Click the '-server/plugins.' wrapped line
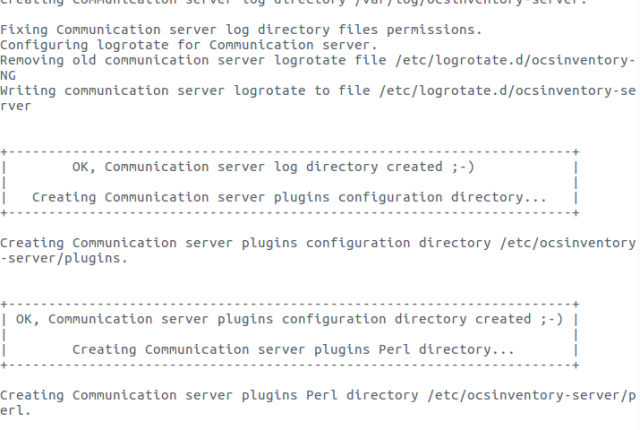The width and height of the screenshot is (640, 430). tap(64, 258)
